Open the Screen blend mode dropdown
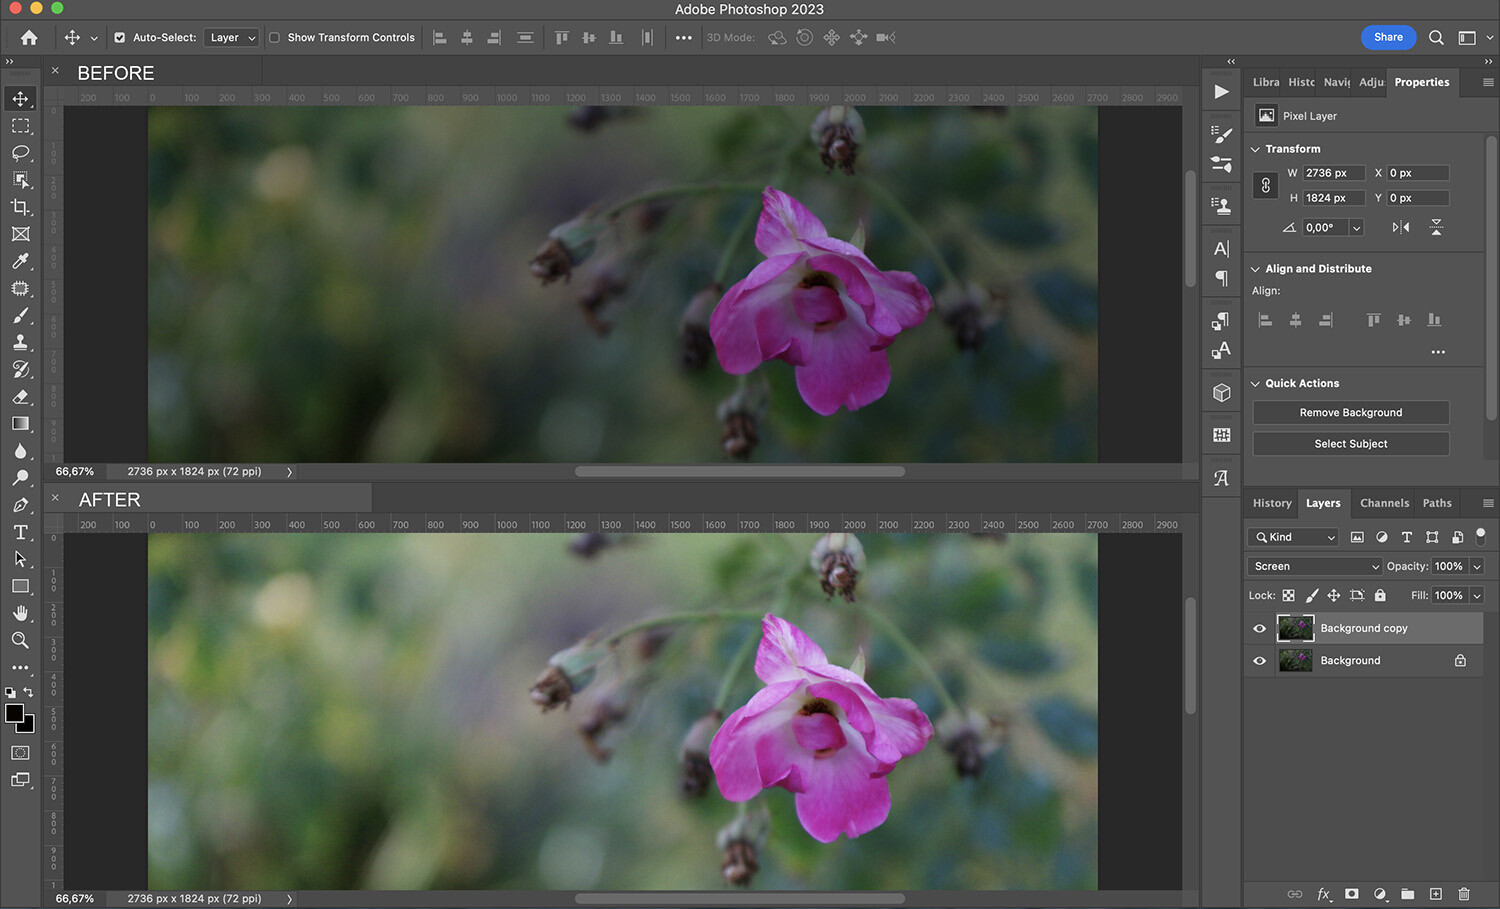 pyautogui.click(x=1313, y=566)
